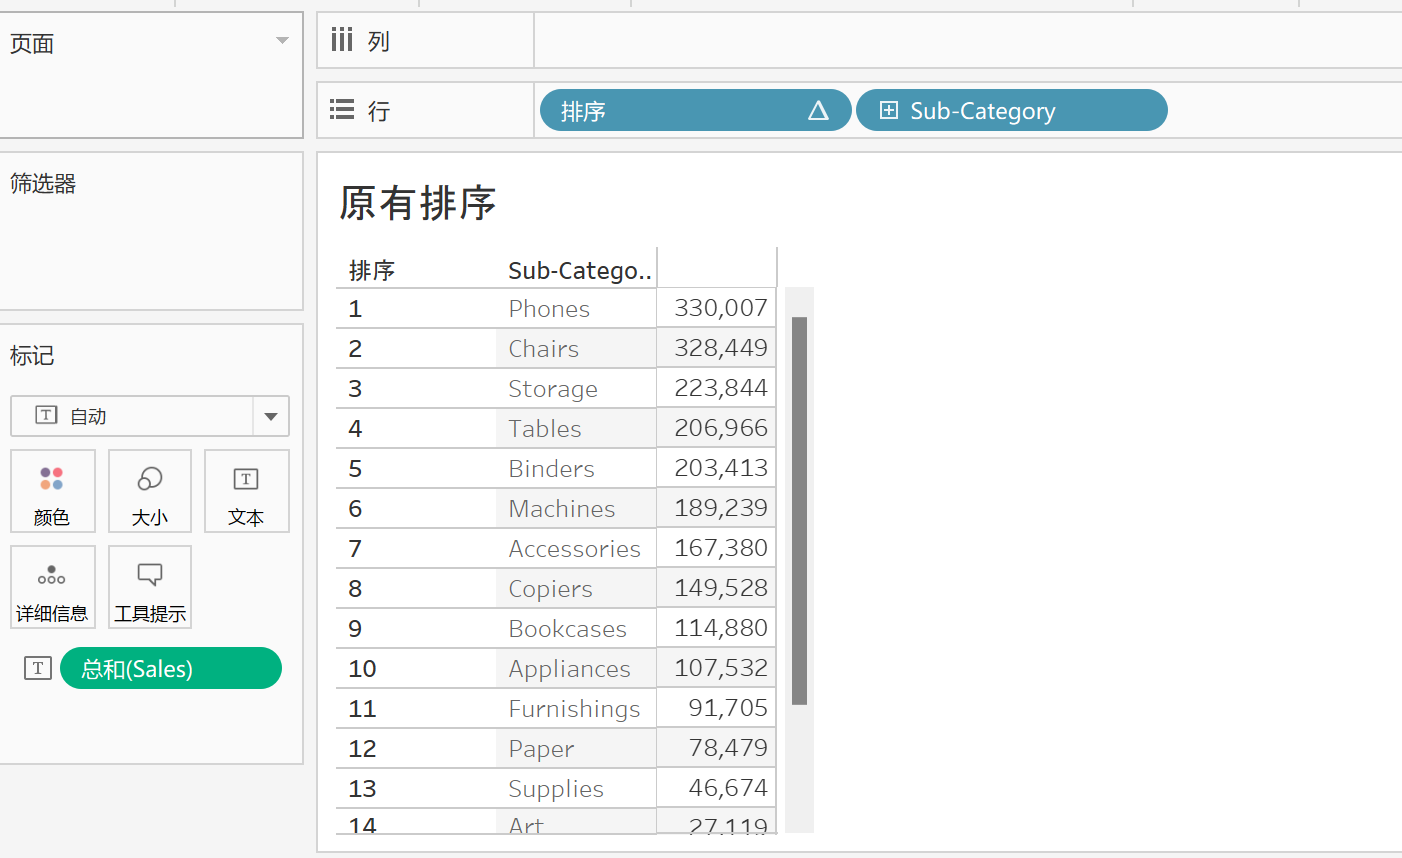The image size is (1402, 858).
Task: Select the 总和(Sales) green pill
Action: point(171,668)
